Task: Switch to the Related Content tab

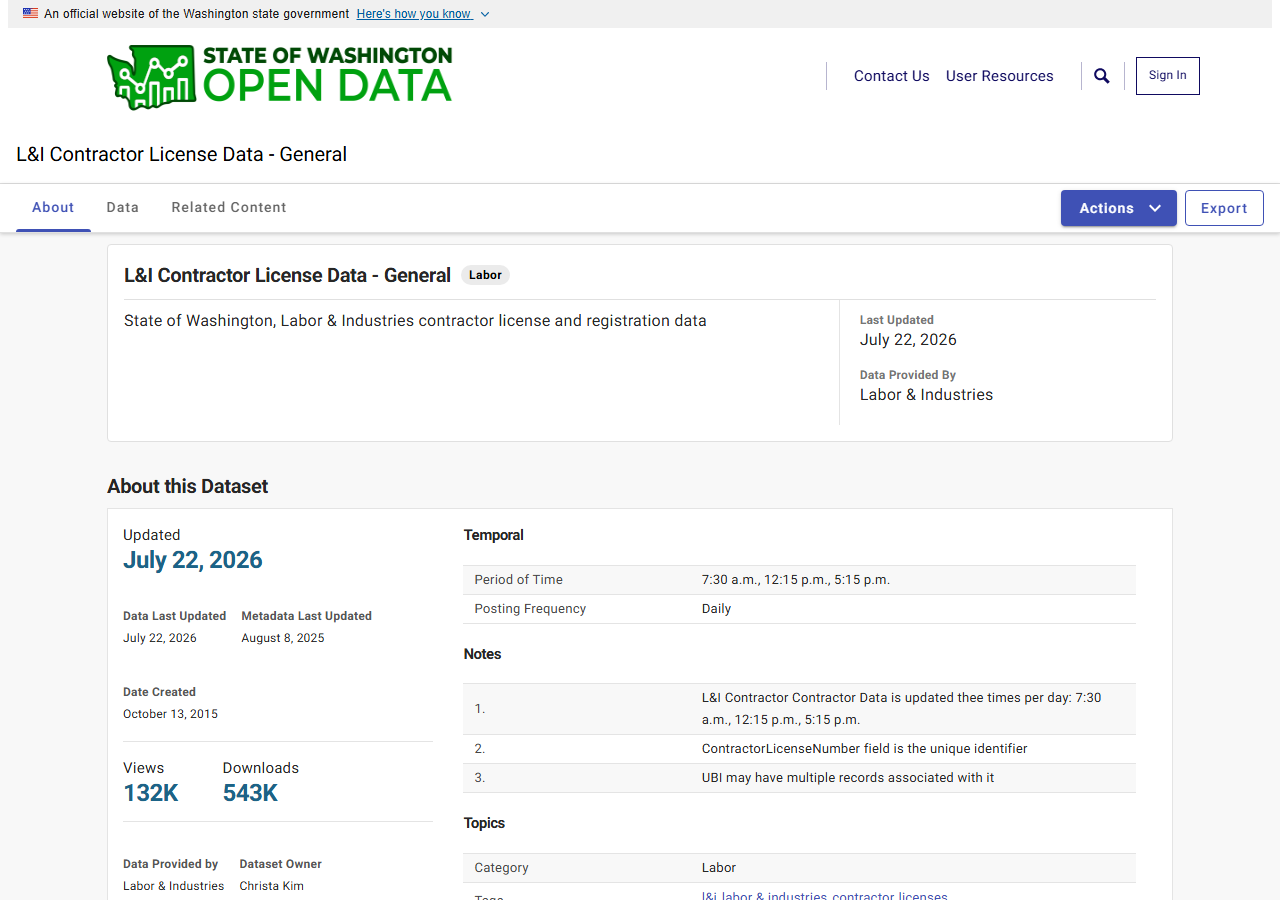Action: coord(229,208)
